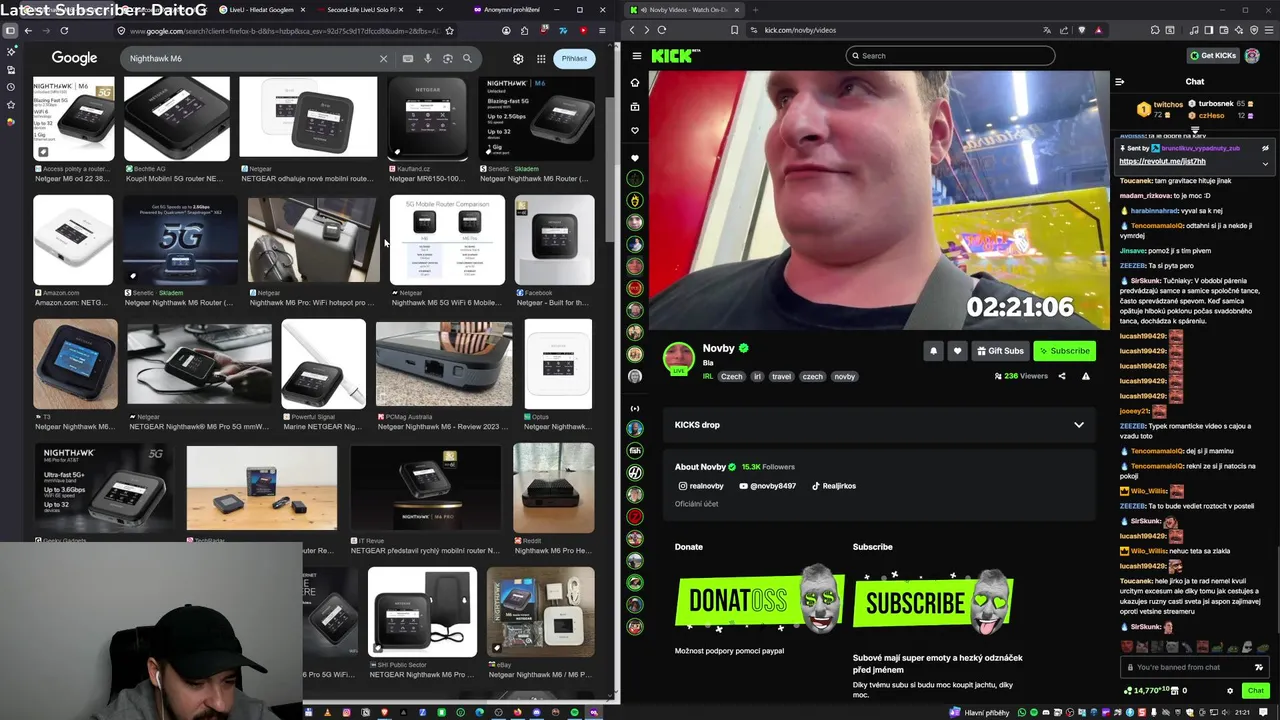Viewport: 1280px width, 720px height.
Task: Open the Brave main menu
Action: click(x=1267, y=30)
